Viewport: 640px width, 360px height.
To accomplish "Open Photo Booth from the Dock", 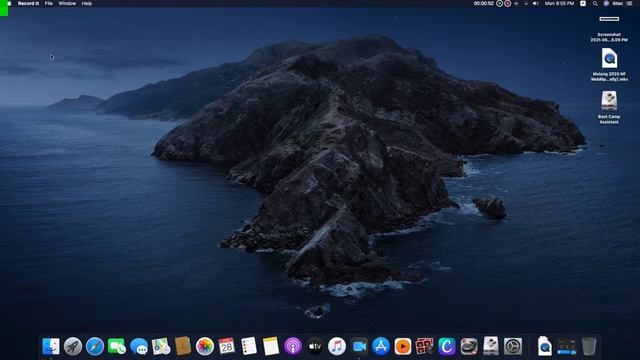I will [x=425, y=347].
